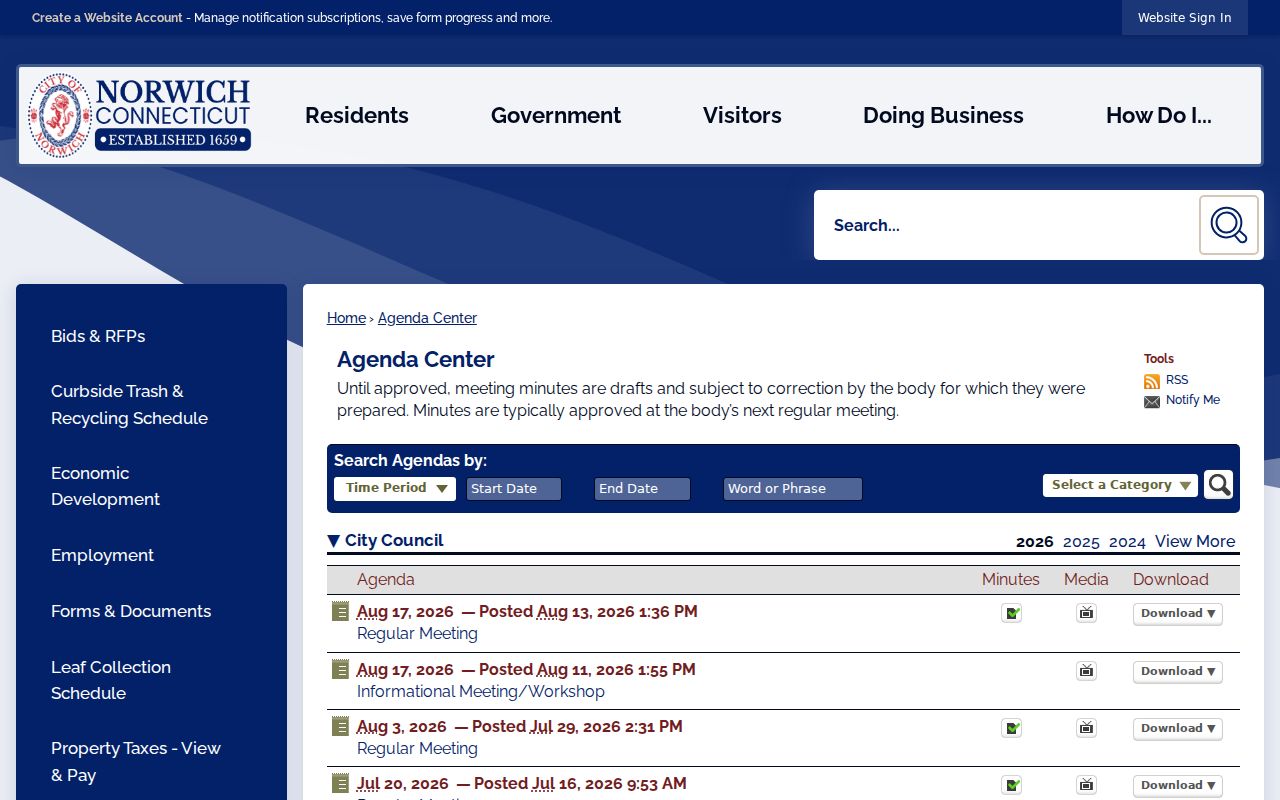
Task: Open the Select a Category dropdown
Action: (1120, 485)
